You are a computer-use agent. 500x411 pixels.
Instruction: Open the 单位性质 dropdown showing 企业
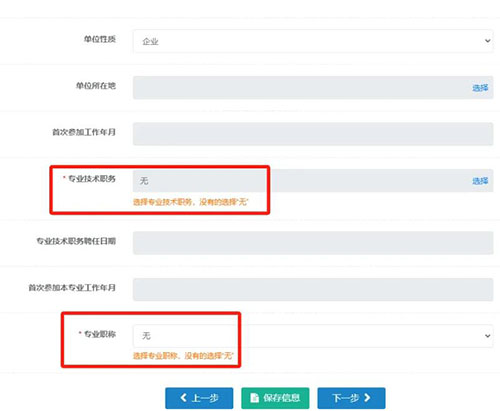point(313,41)
